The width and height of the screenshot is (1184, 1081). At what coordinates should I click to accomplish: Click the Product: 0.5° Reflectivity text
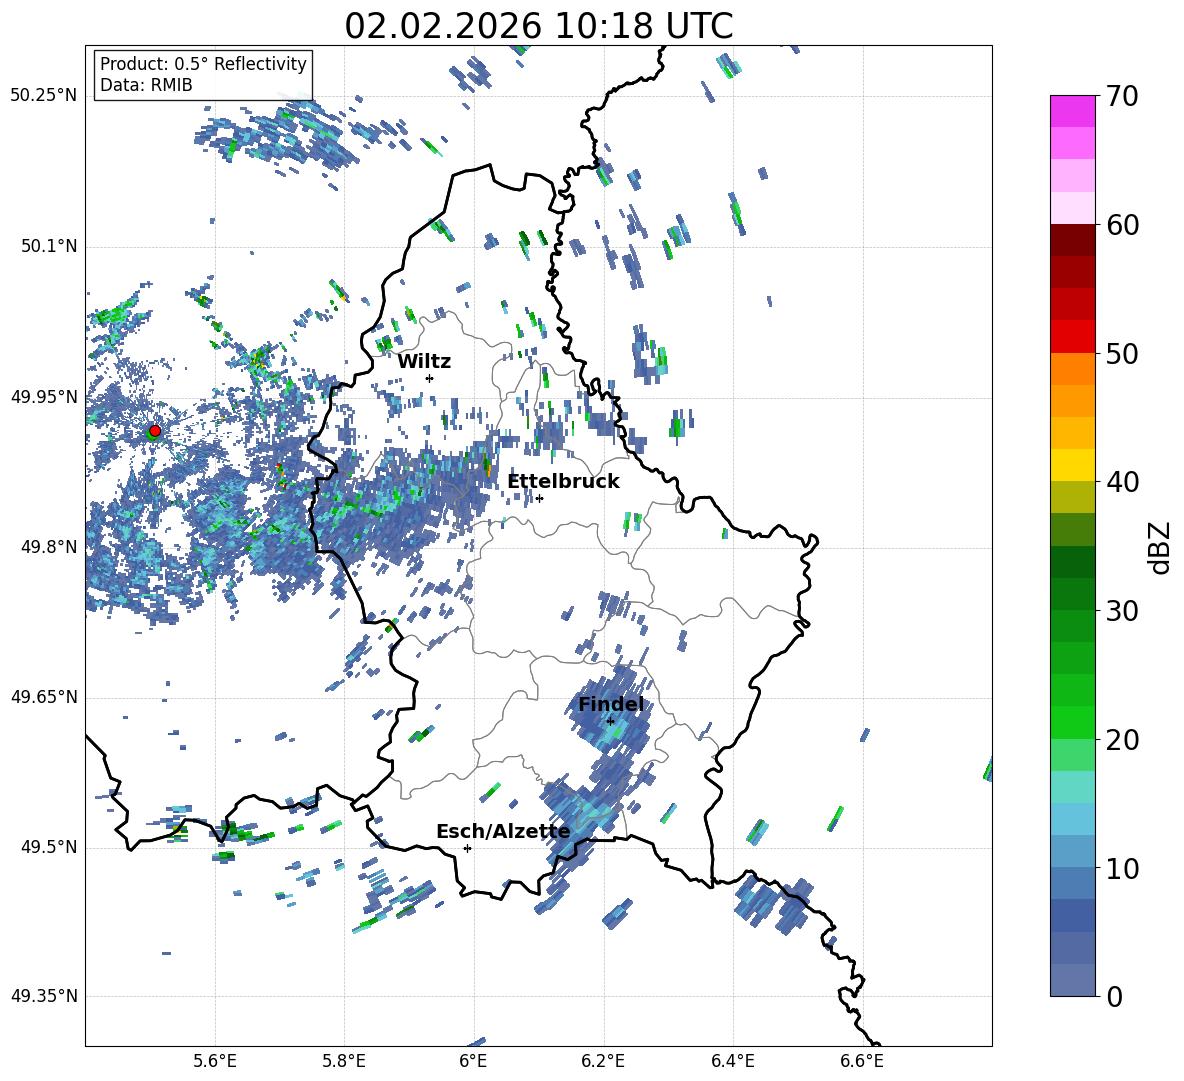tap(203, 64)
